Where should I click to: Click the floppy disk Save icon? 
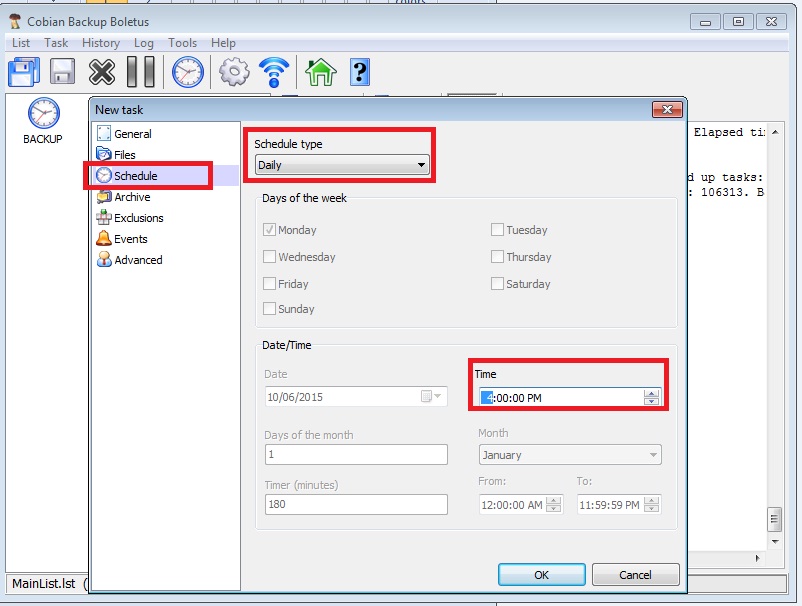point(63,72)
